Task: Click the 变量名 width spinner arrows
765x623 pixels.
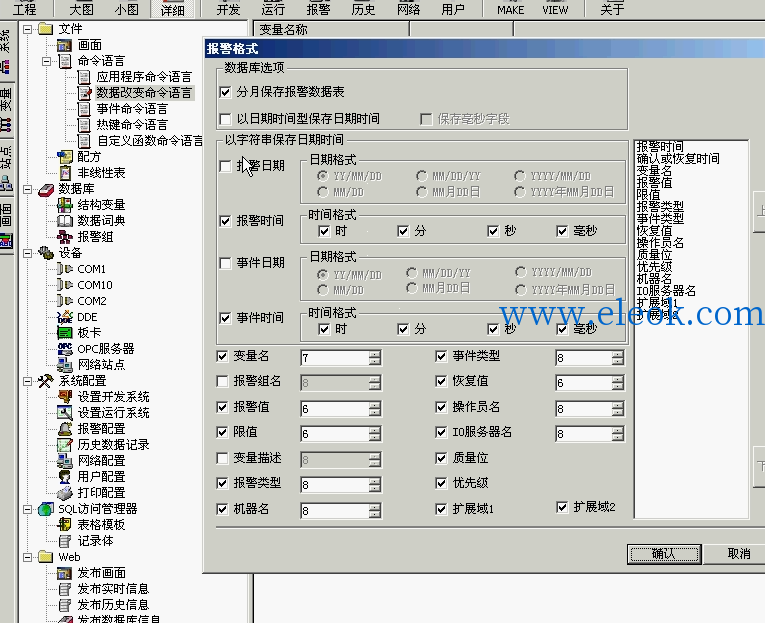Action: (x=375, y=358)
